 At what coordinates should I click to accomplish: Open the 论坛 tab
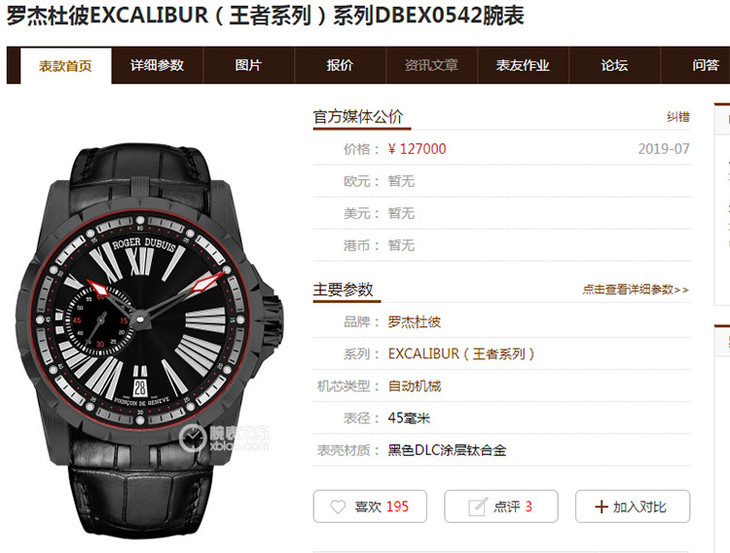pyautogui.click(x=614, y=66)
